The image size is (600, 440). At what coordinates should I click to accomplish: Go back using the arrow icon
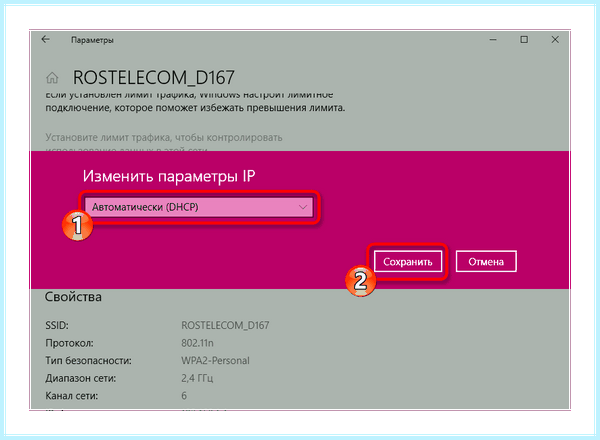(x=46, y=39)
